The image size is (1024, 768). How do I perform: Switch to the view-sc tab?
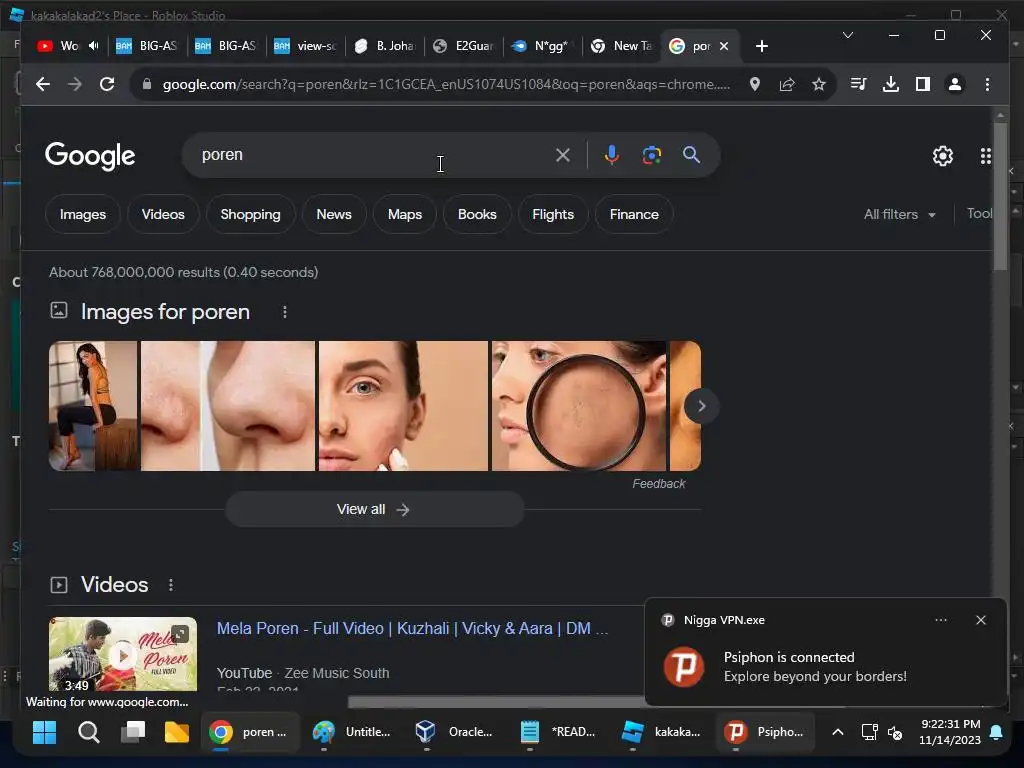[306, 46]
